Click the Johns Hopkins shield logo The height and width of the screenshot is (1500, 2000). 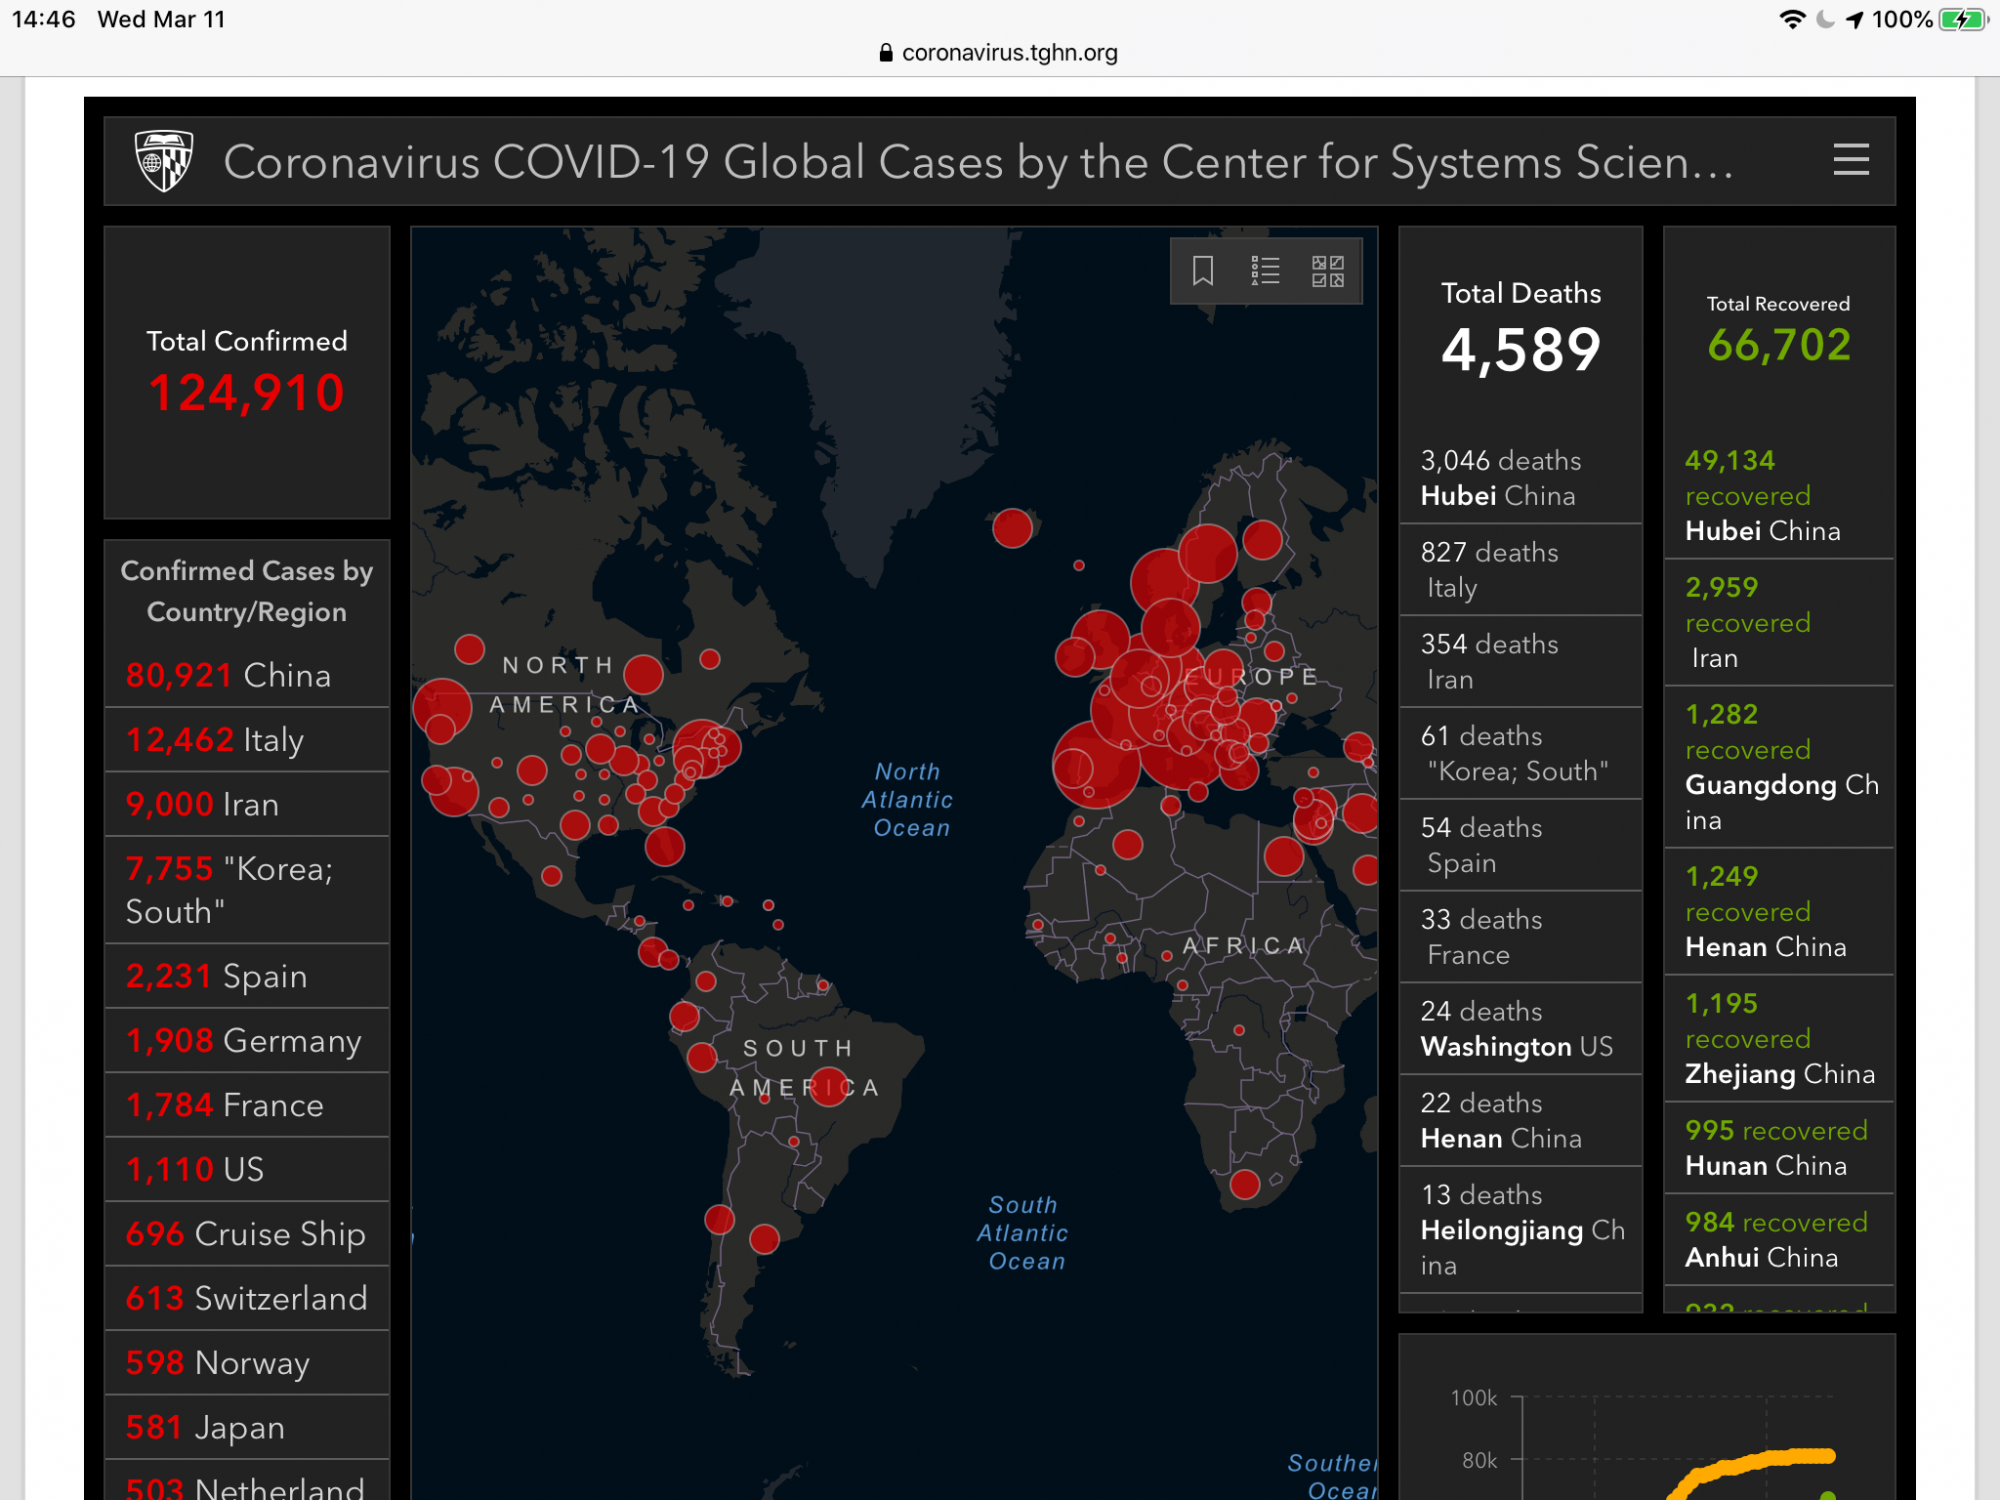coord(164,161)
